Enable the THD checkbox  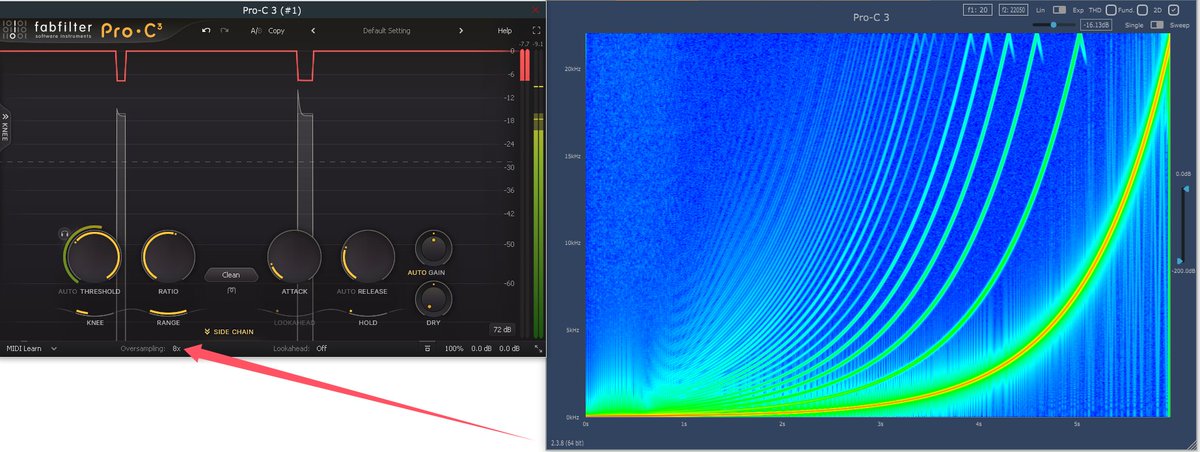click(1110, 9)
